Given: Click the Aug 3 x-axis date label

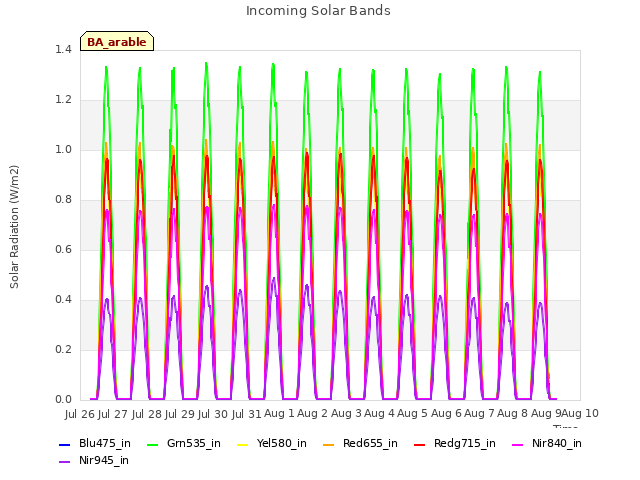Looking at the screenshot, I should pos(346,413).
